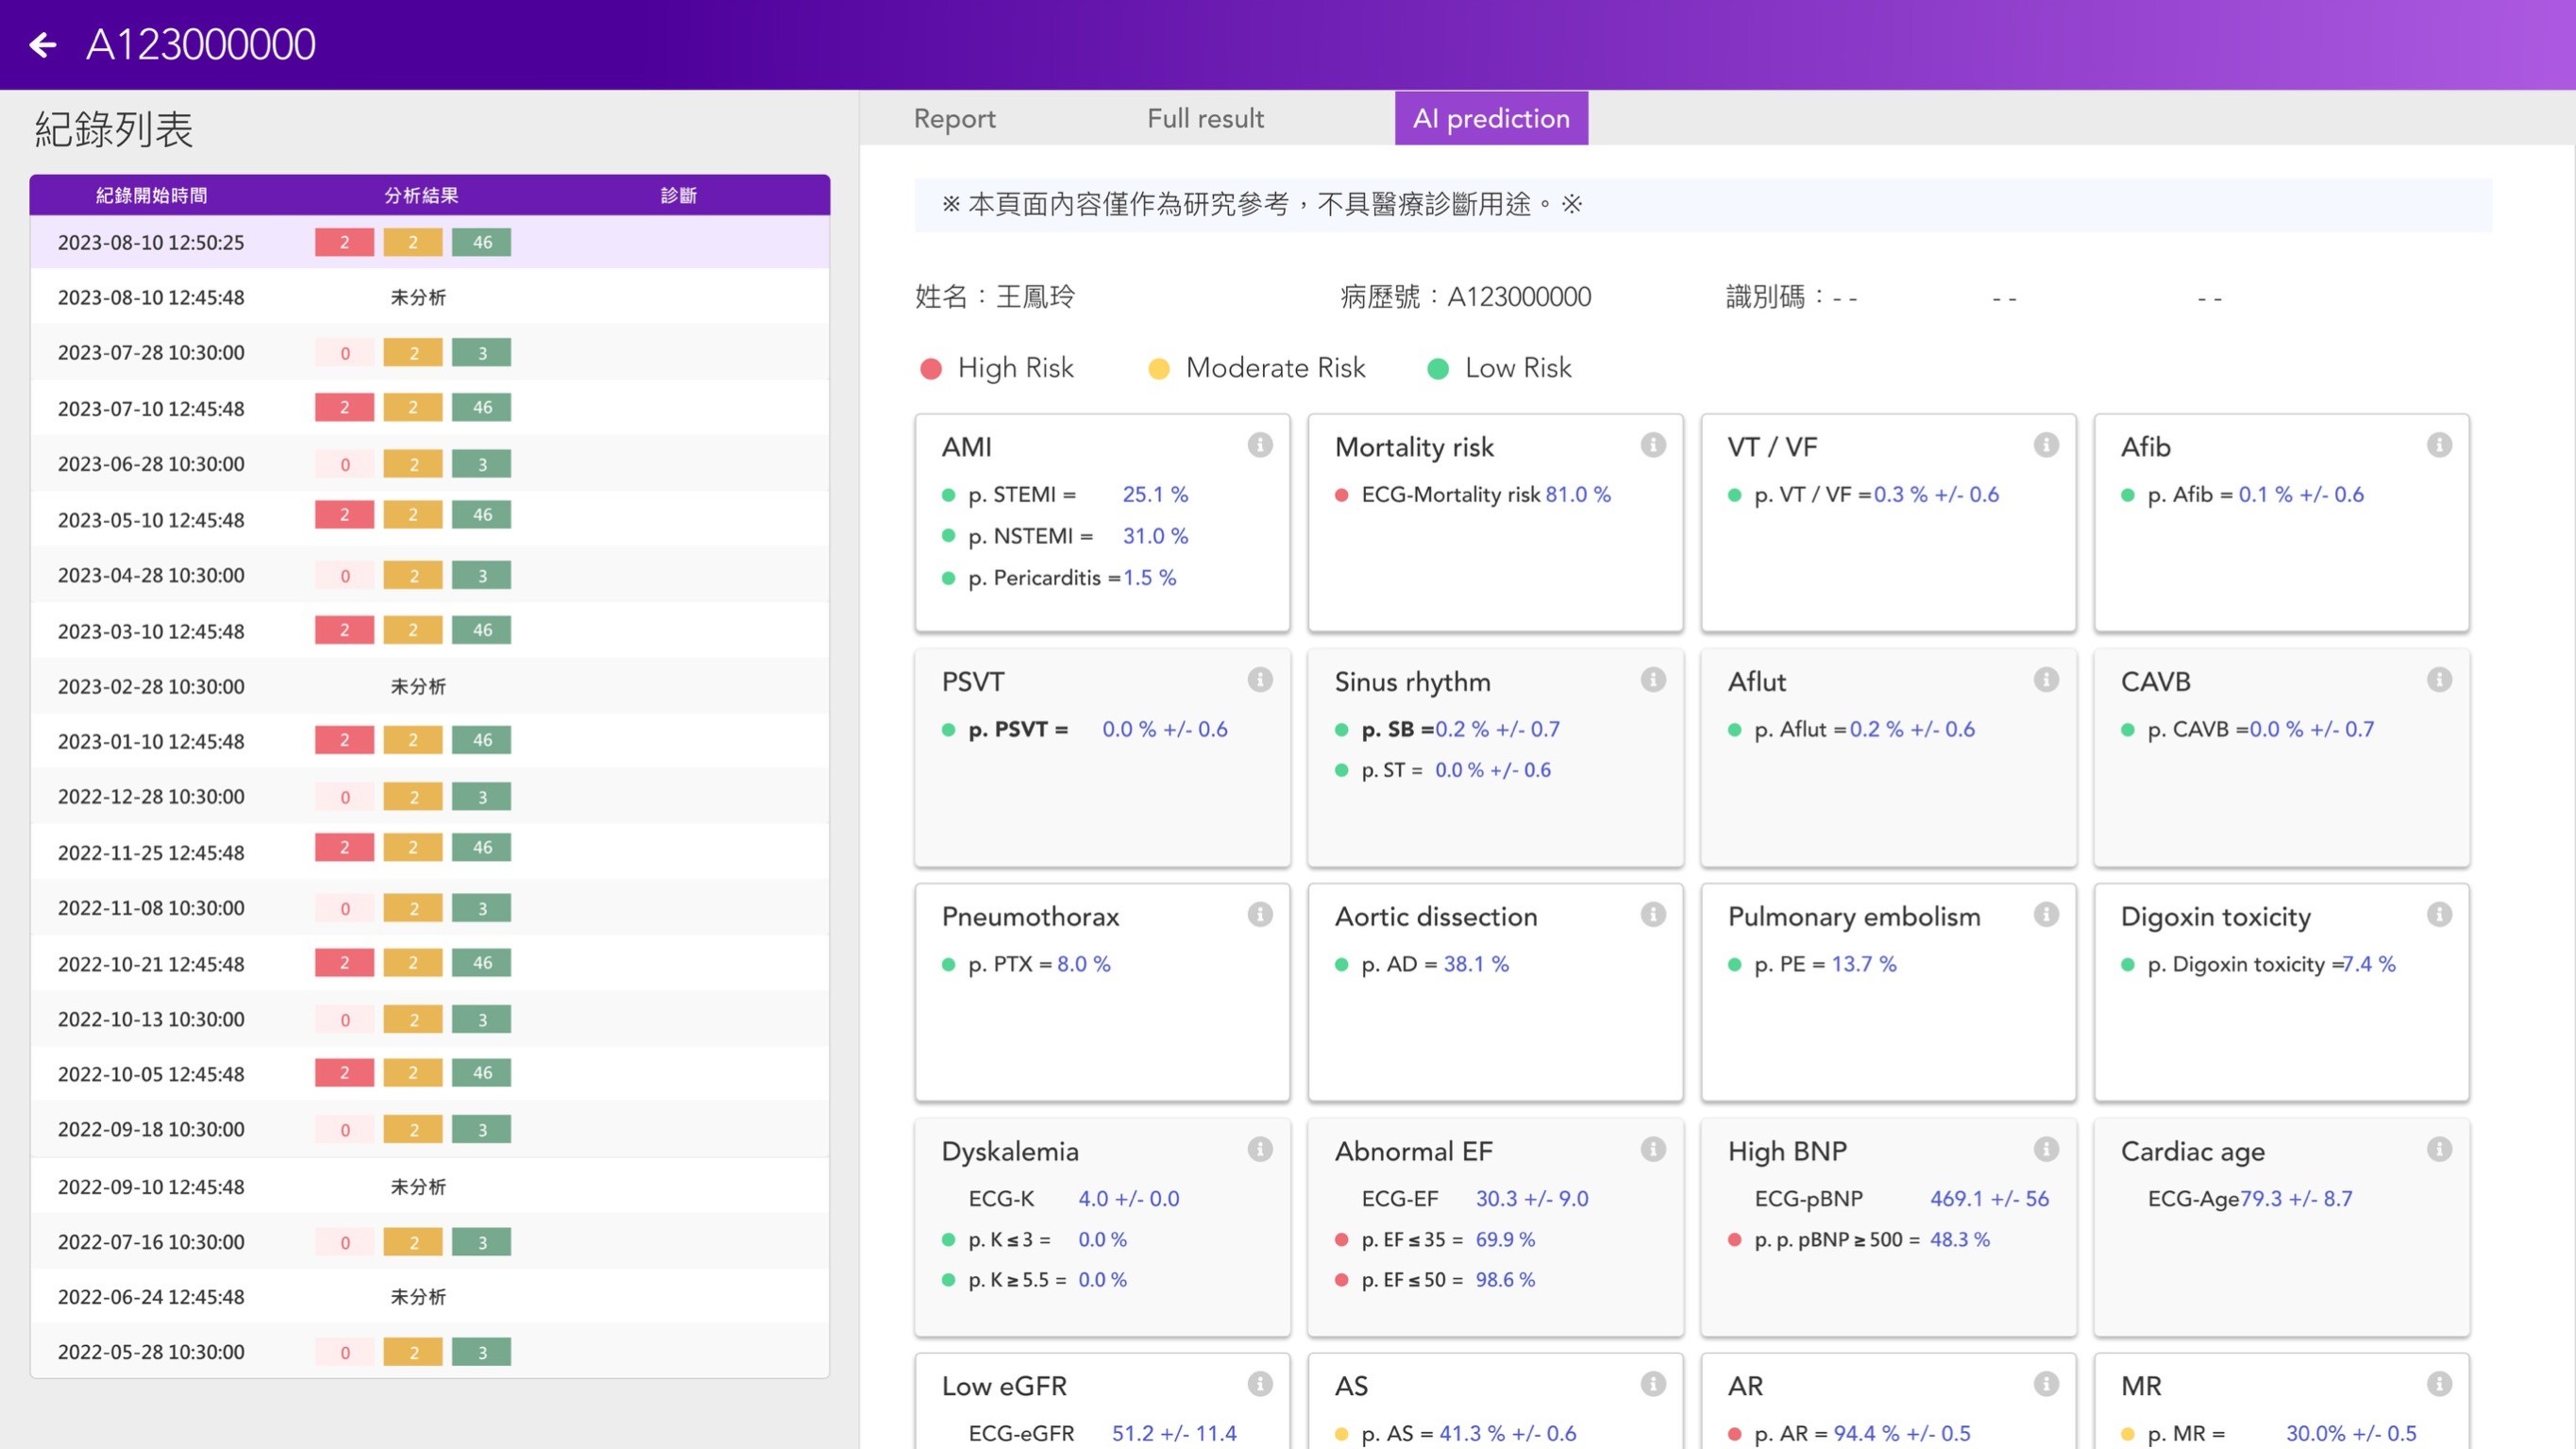The image size is (2576, 1449).
Task: Select record 2023-01-10 12:45:48
Action: click(x=429, y=741)
